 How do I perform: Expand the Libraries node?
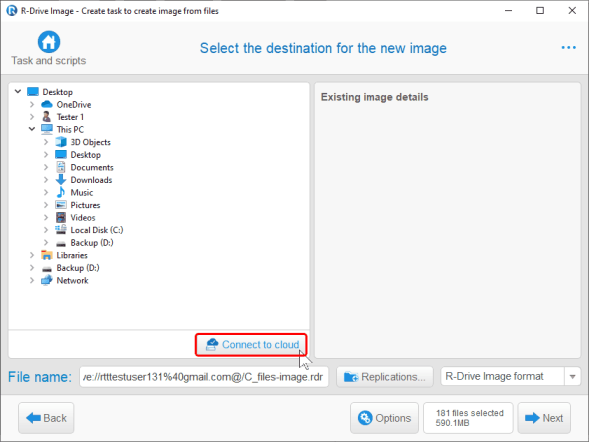(32, 255)
